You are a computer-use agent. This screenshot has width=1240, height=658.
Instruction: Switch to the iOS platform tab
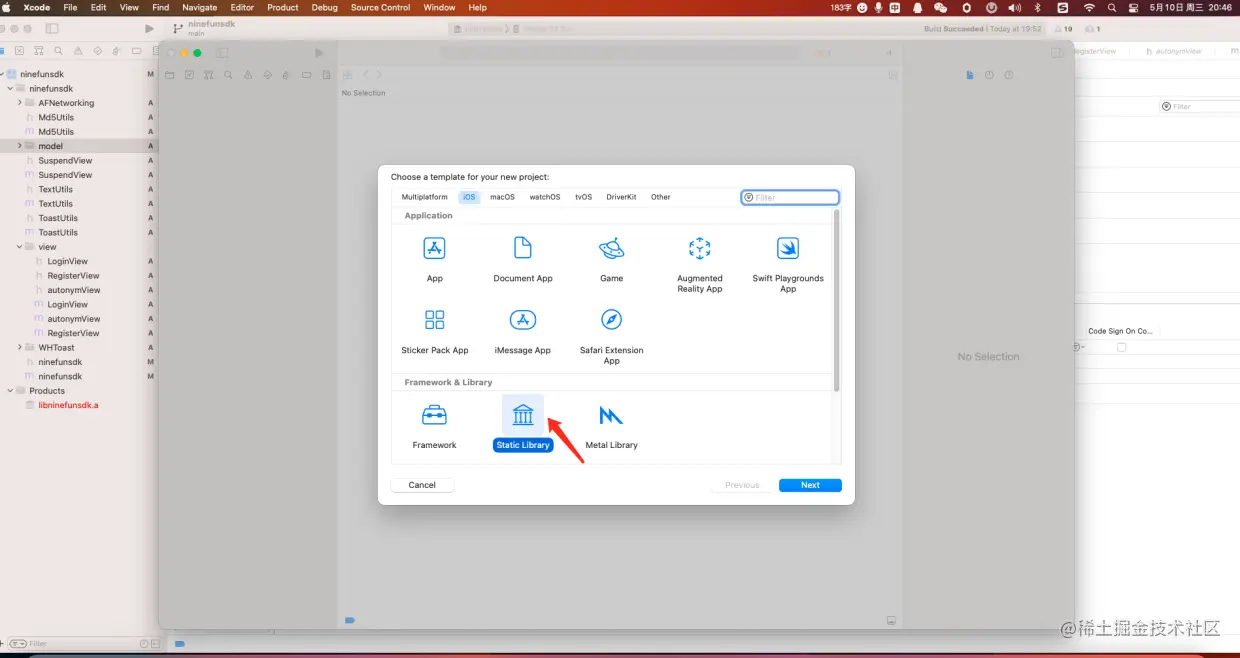(469, 197)
